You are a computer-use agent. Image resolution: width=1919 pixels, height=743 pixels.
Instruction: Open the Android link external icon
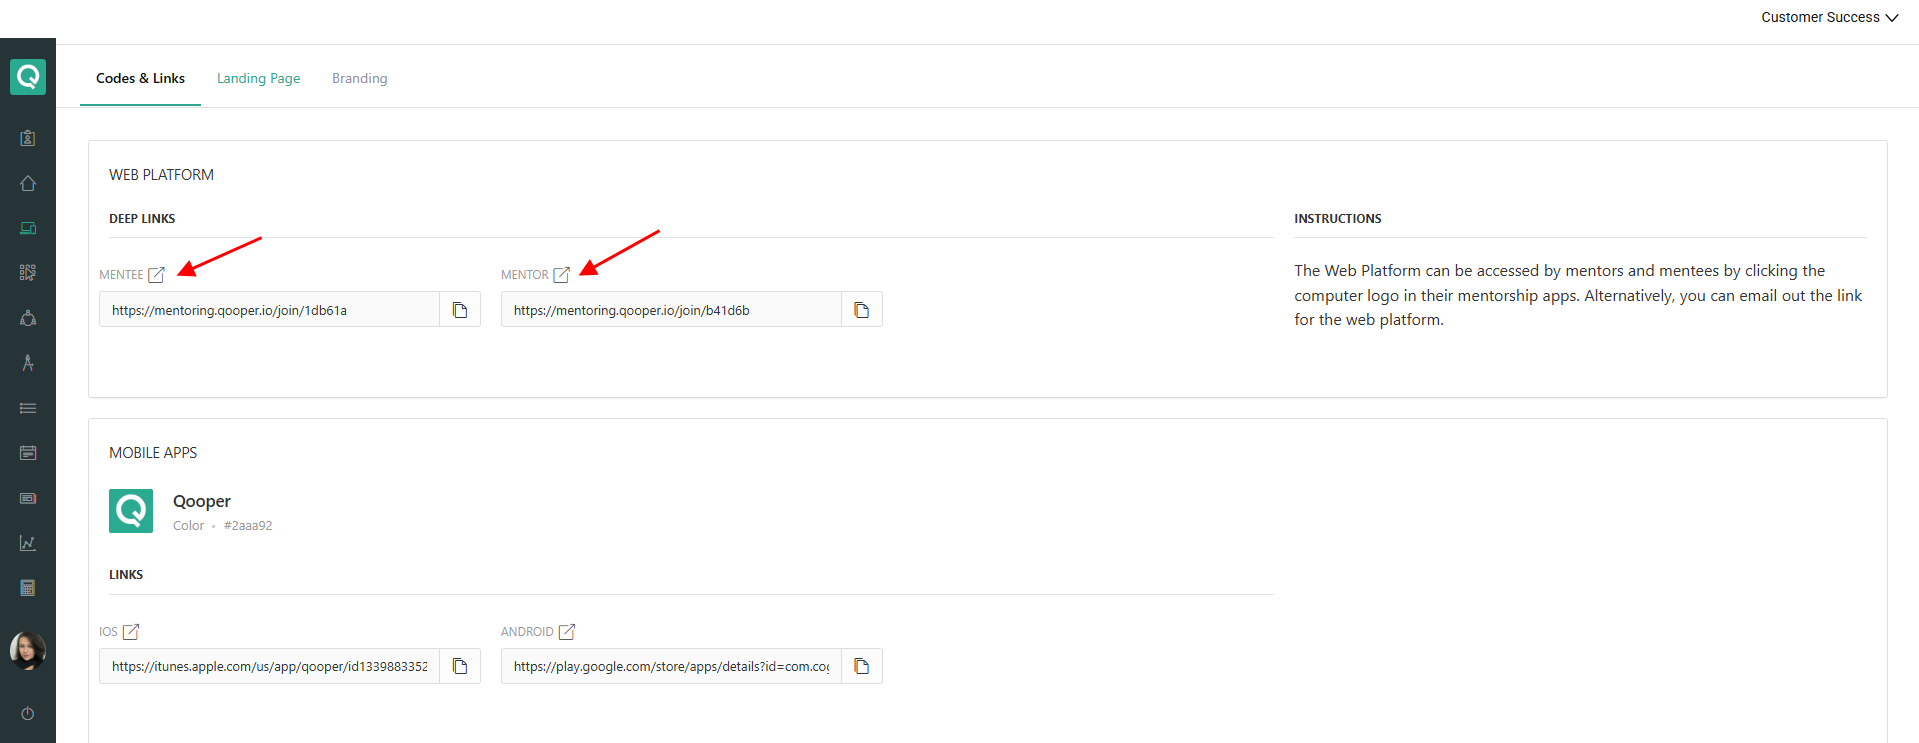[x=566, y=631]
